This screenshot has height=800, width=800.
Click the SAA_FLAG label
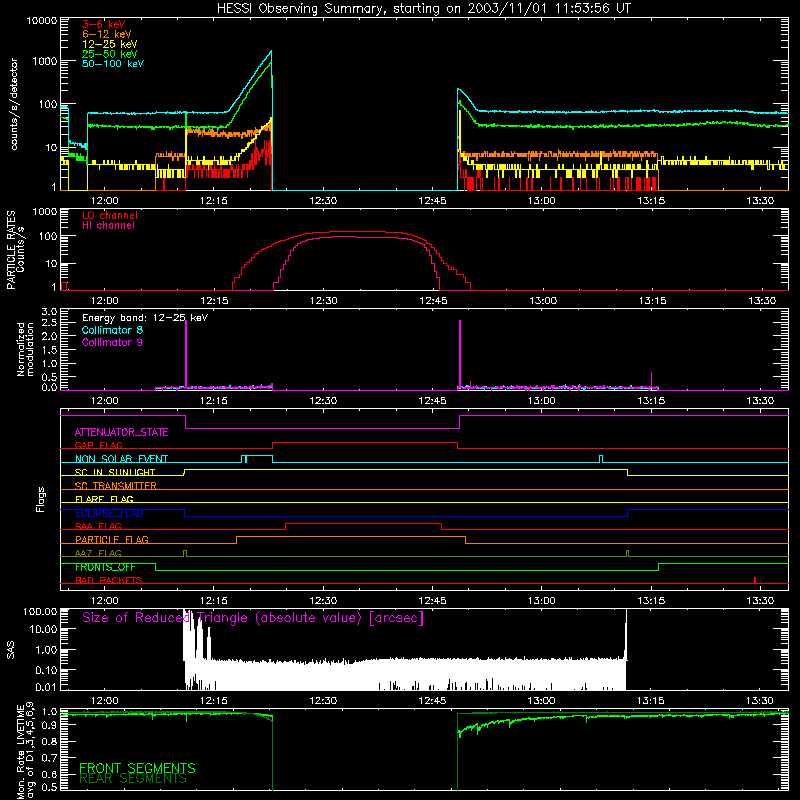pos(98,526)
